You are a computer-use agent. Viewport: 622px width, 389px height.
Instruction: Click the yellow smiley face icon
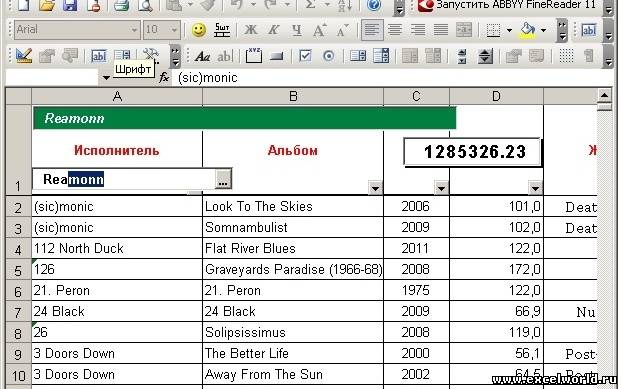(x=199, y=30)
